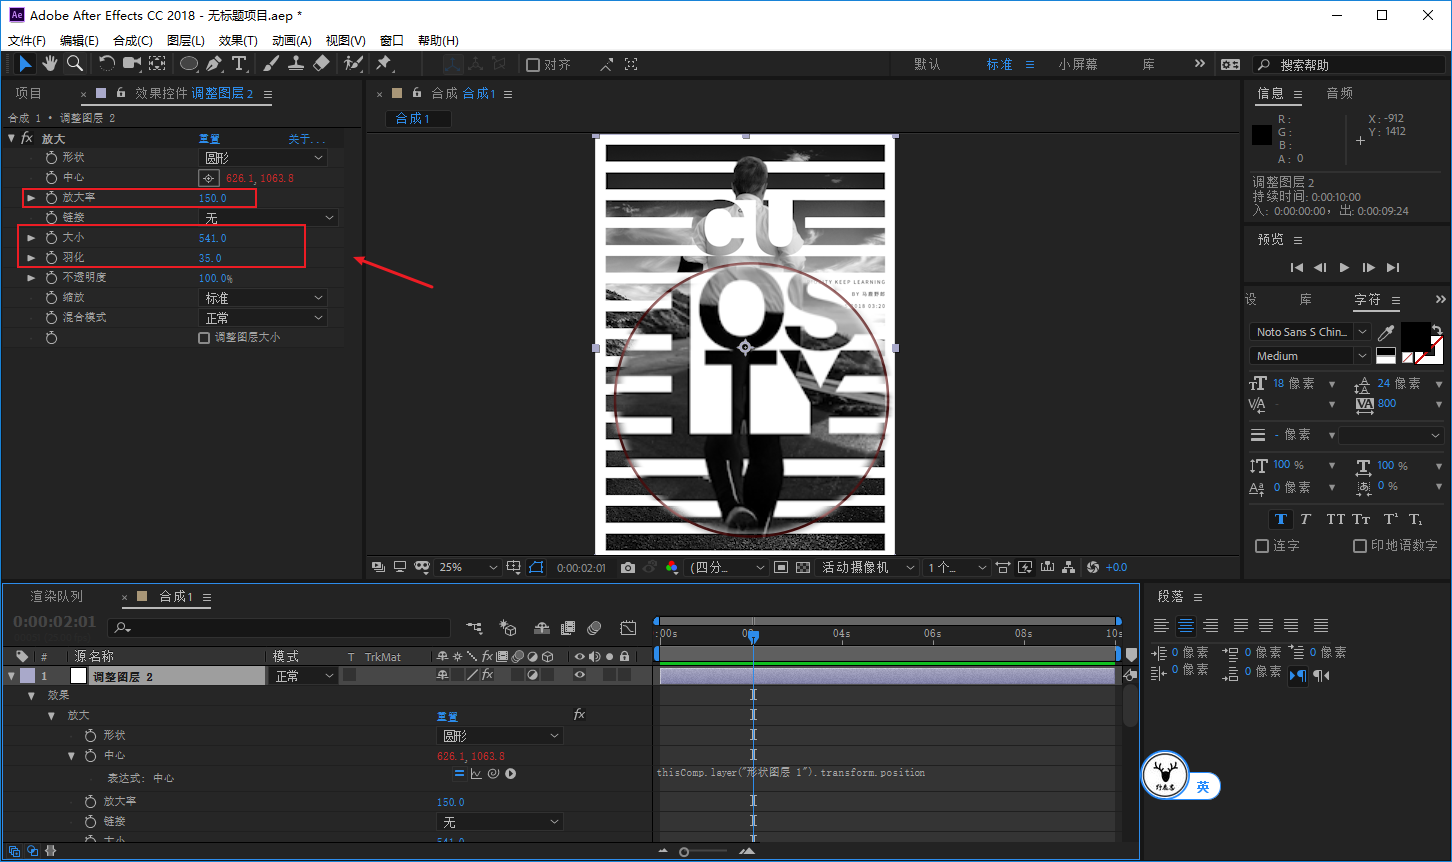Open the 动画(A) menu
The width and height of the screenshot is (1452, 862).
pos(292,41)
